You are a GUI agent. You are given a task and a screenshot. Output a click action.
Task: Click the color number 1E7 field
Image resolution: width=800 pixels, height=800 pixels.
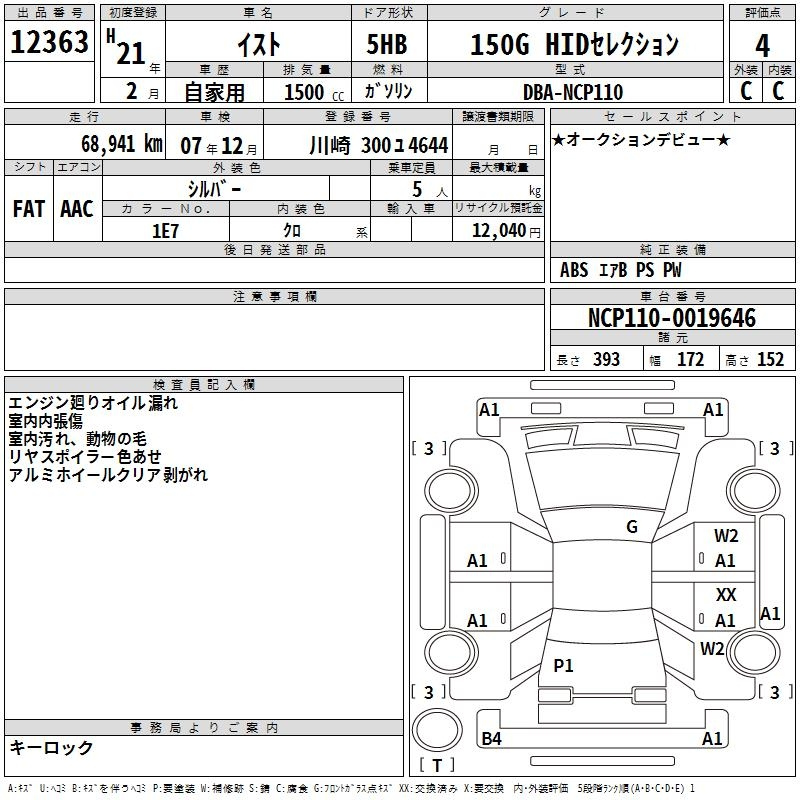click(164, 230)
